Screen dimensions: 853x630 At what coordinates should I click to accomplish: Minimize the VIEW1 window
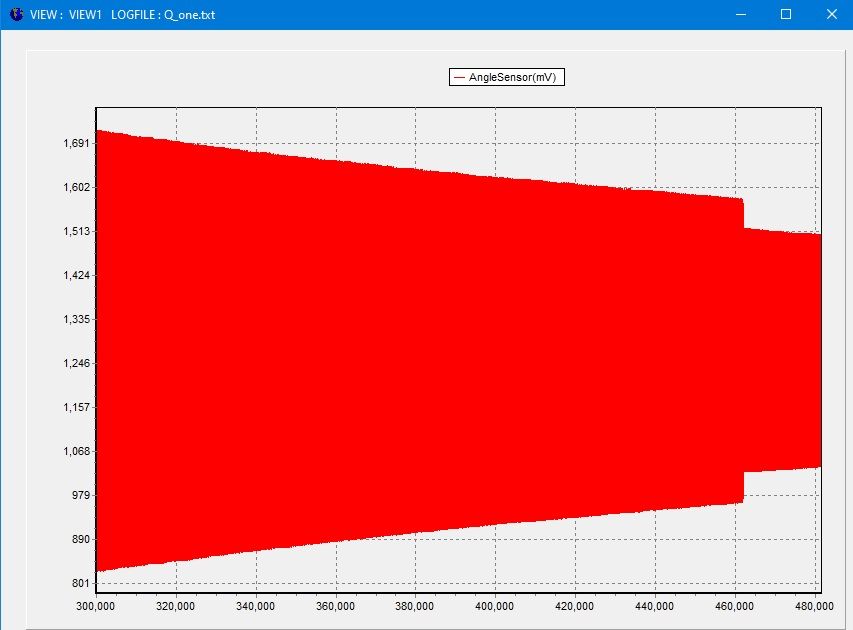[740, 14]
